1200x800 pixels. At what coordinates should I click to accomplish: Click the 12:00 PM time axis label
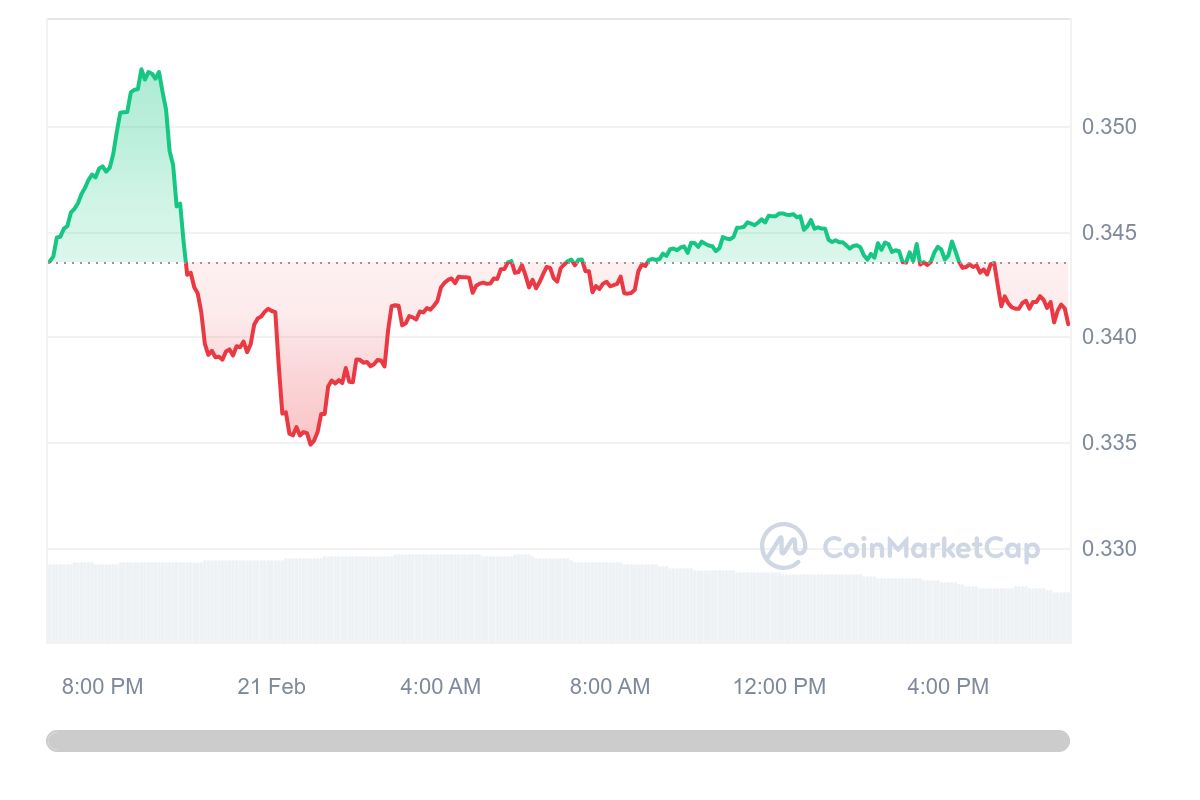[x=779, y=687]
